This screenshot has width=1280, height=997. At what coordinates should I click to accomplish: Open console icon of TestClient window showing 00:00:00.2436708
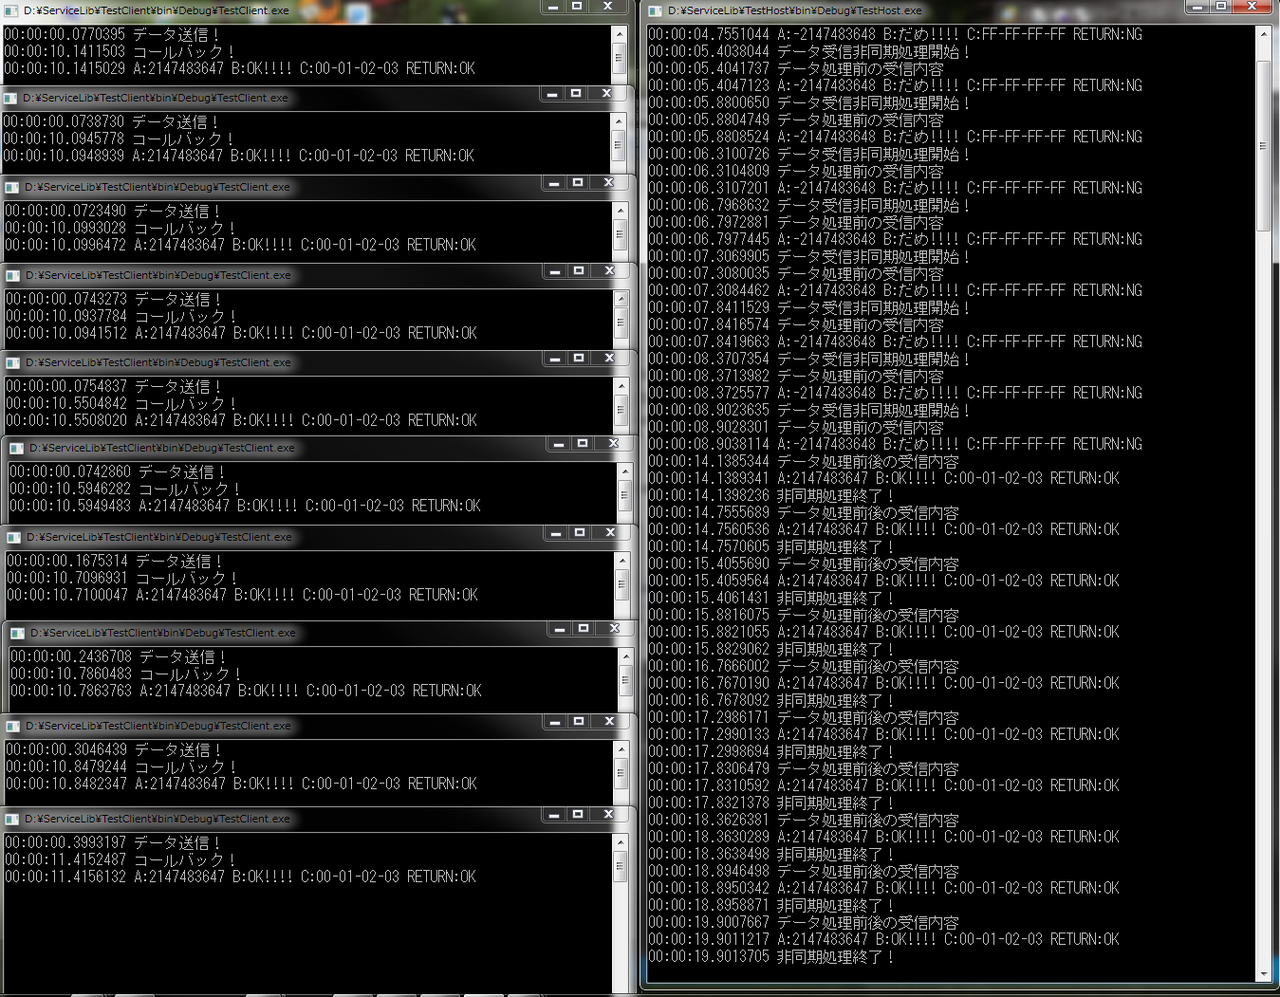[x=18, y=633]
